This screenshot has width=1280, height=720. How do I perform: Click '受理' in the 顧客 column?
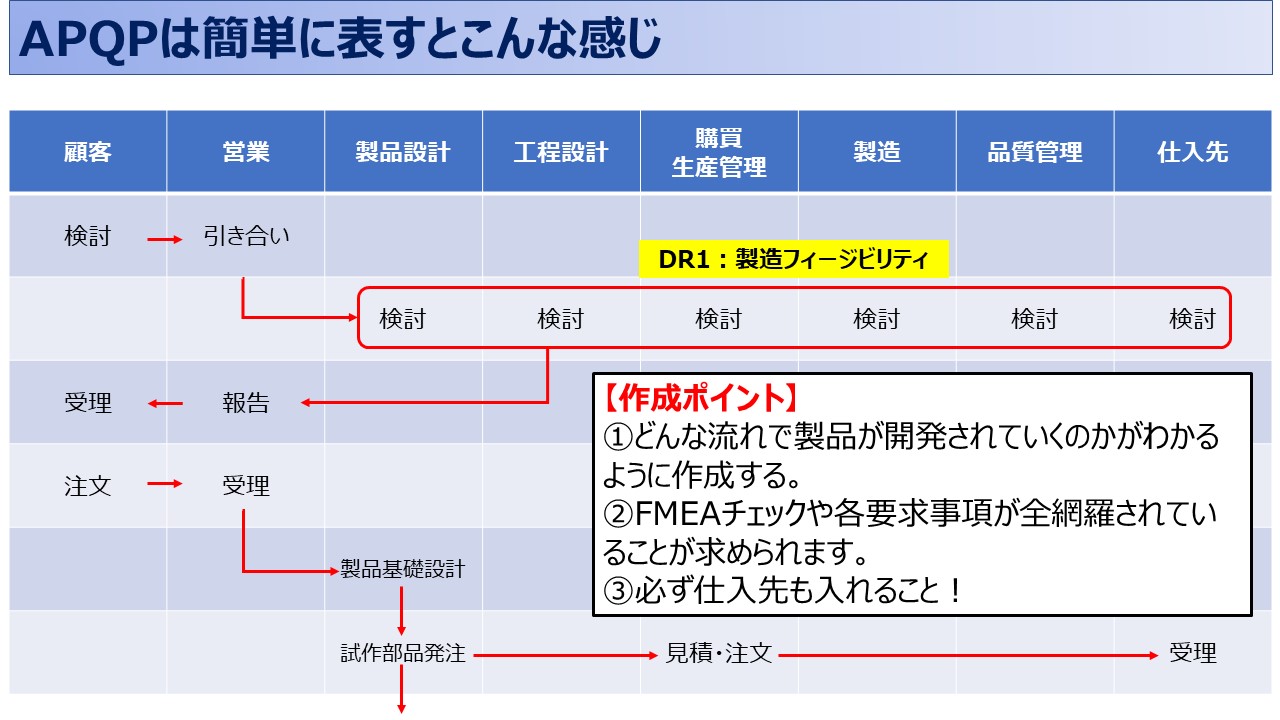pos(88,403)
